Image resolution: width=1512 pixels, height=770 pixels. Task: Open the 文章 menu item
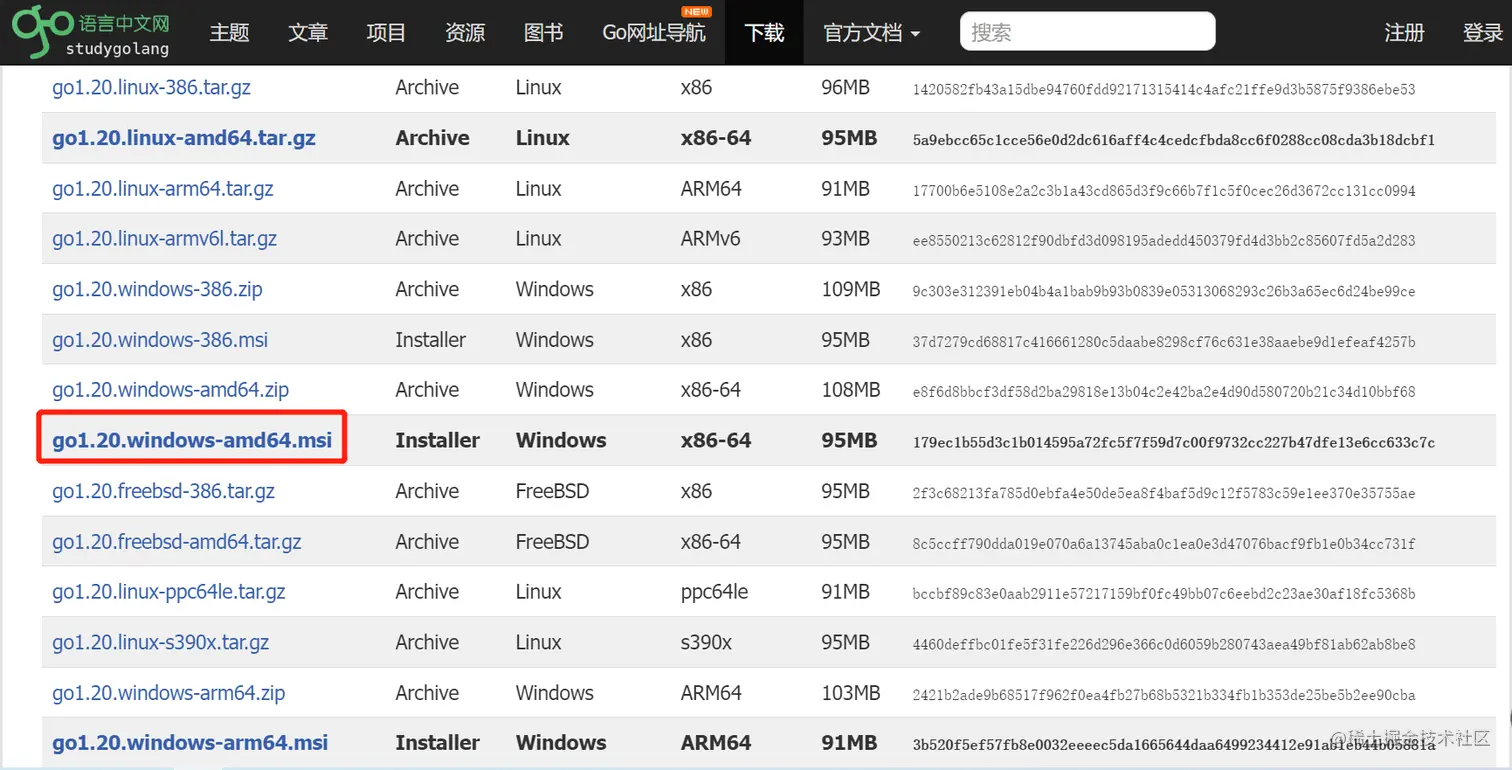pos(308,33)
